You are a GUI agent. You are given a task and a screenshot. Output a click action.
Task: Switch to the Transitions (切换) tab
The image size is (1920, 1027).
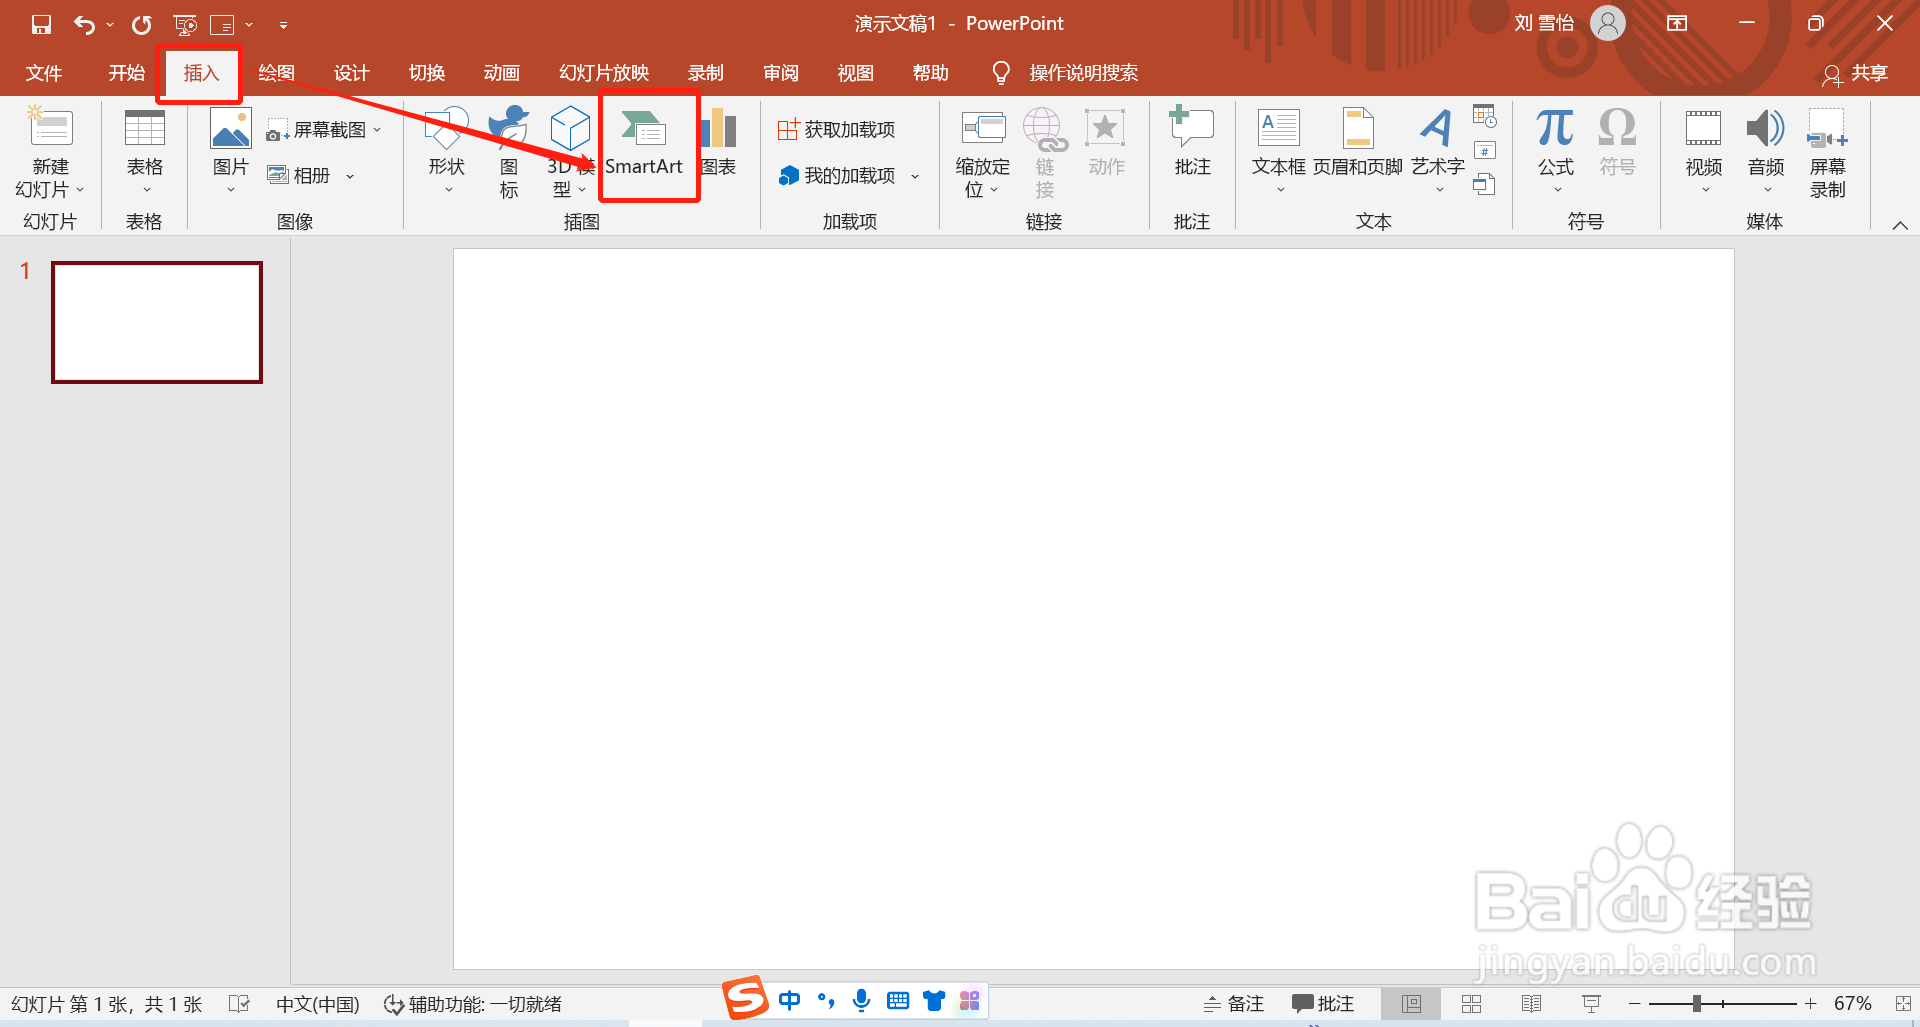pyautogui.click(x=427, y=73)
